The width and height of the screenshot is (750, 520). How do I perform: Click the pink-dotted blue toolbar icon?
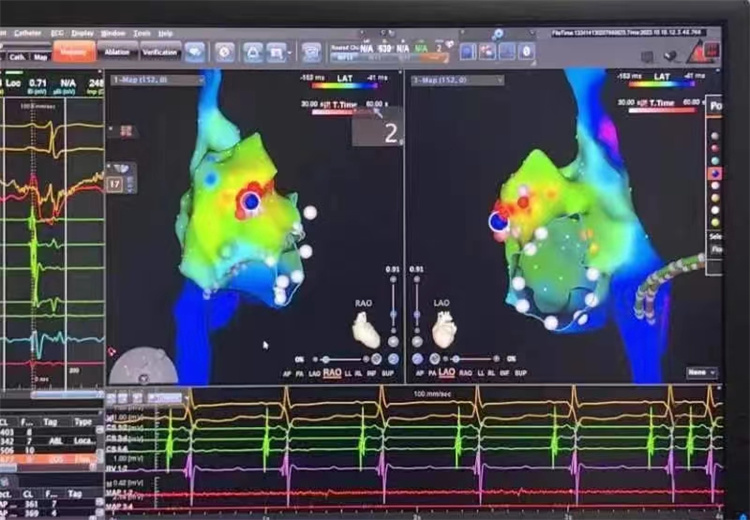pos(487,51)
